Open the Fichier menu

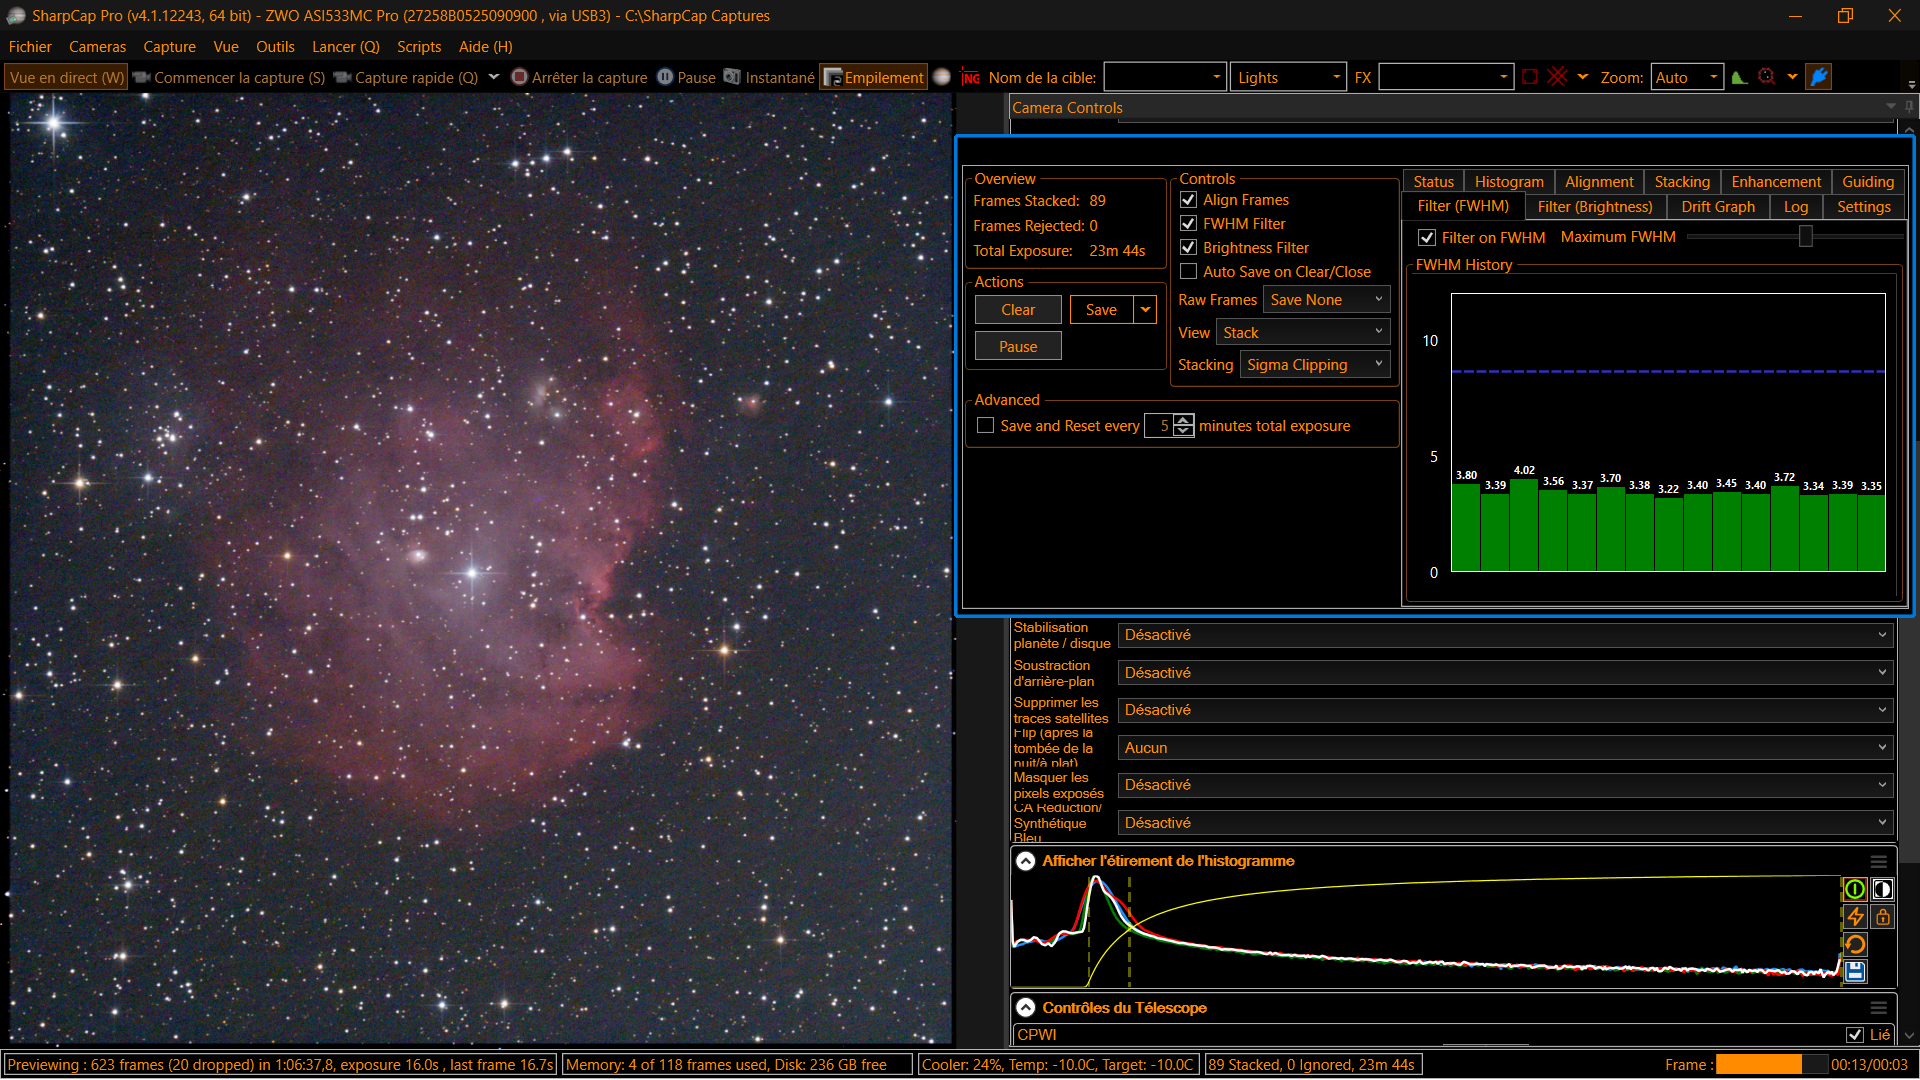click(x=30, y=46)
